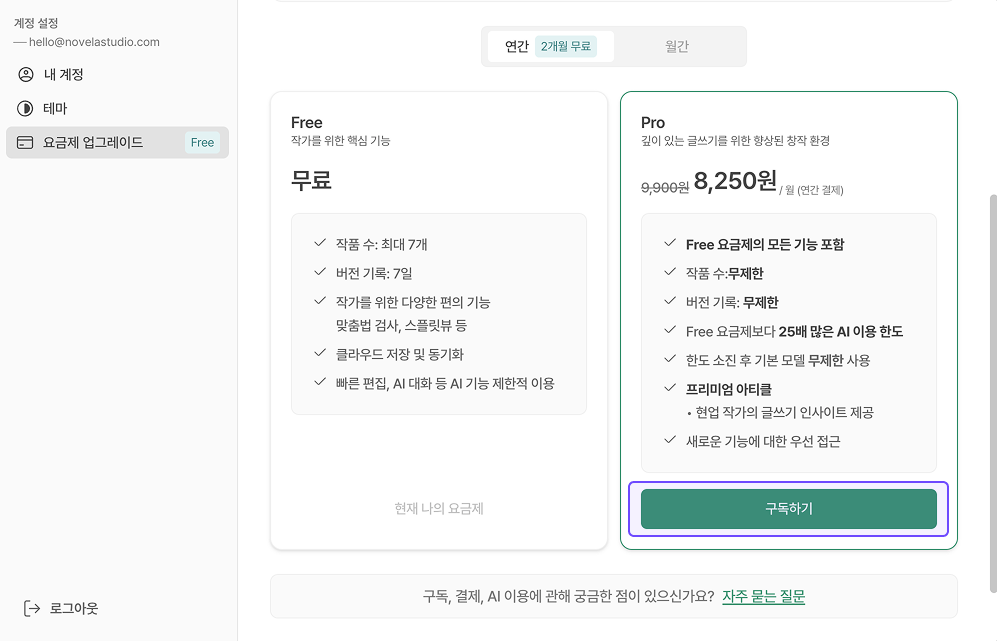Click the Free badge in sidebar
The width and height of the screenshot is (997, 641).
point(202,142)
